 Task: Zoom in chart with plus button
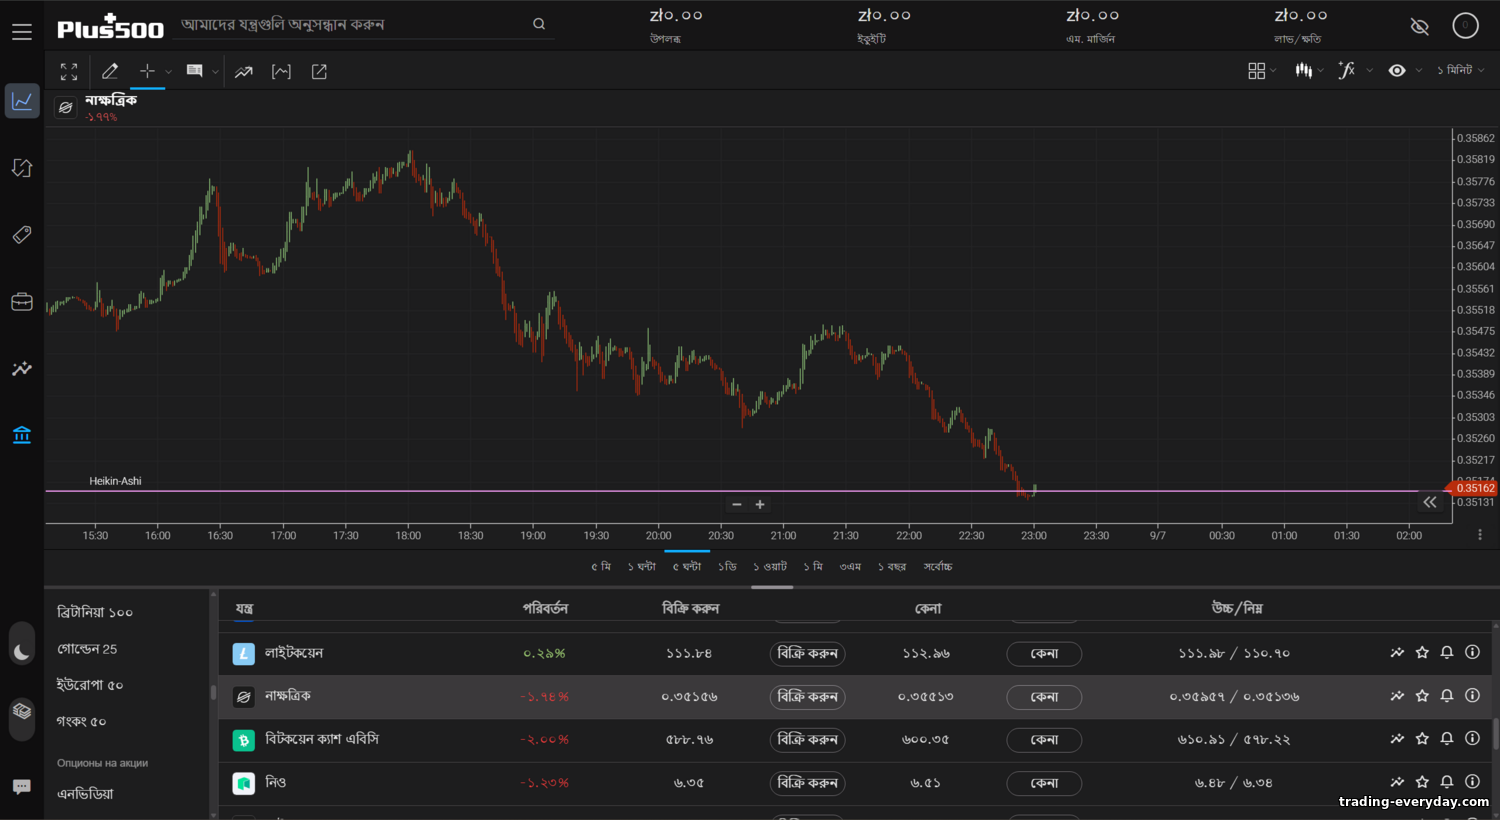760,505
